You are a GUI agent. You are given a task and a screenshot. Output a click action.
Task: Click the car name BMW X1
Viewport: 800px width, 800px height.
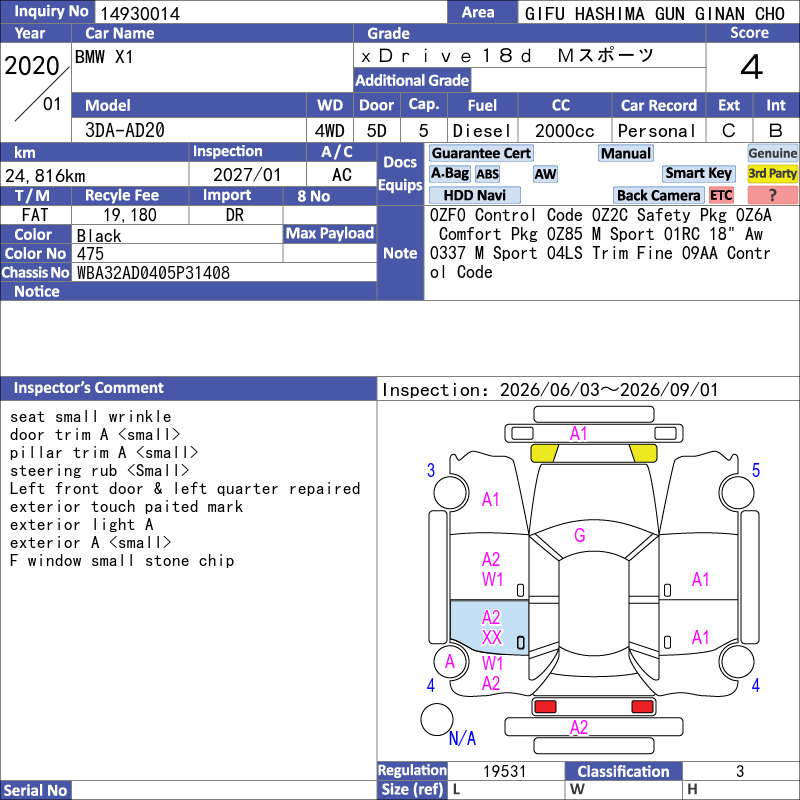point(104,57)
